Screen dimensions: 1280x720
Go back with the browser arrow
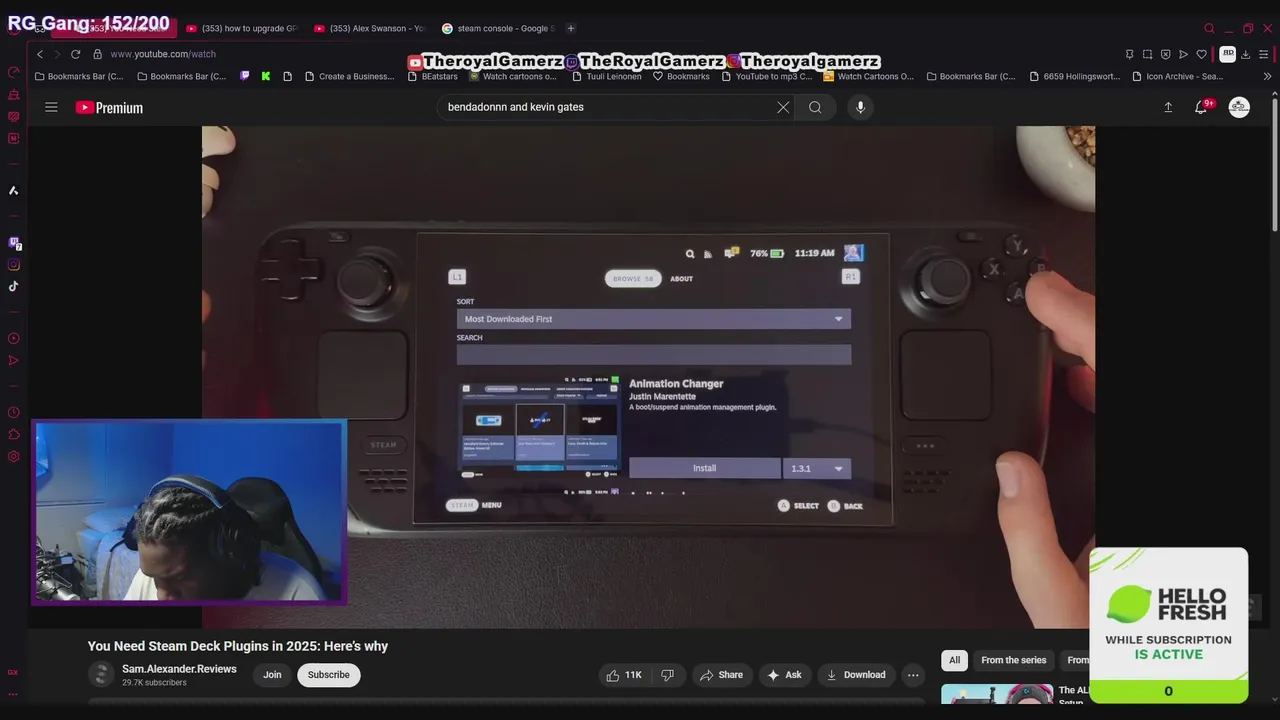tap(40, 54)
